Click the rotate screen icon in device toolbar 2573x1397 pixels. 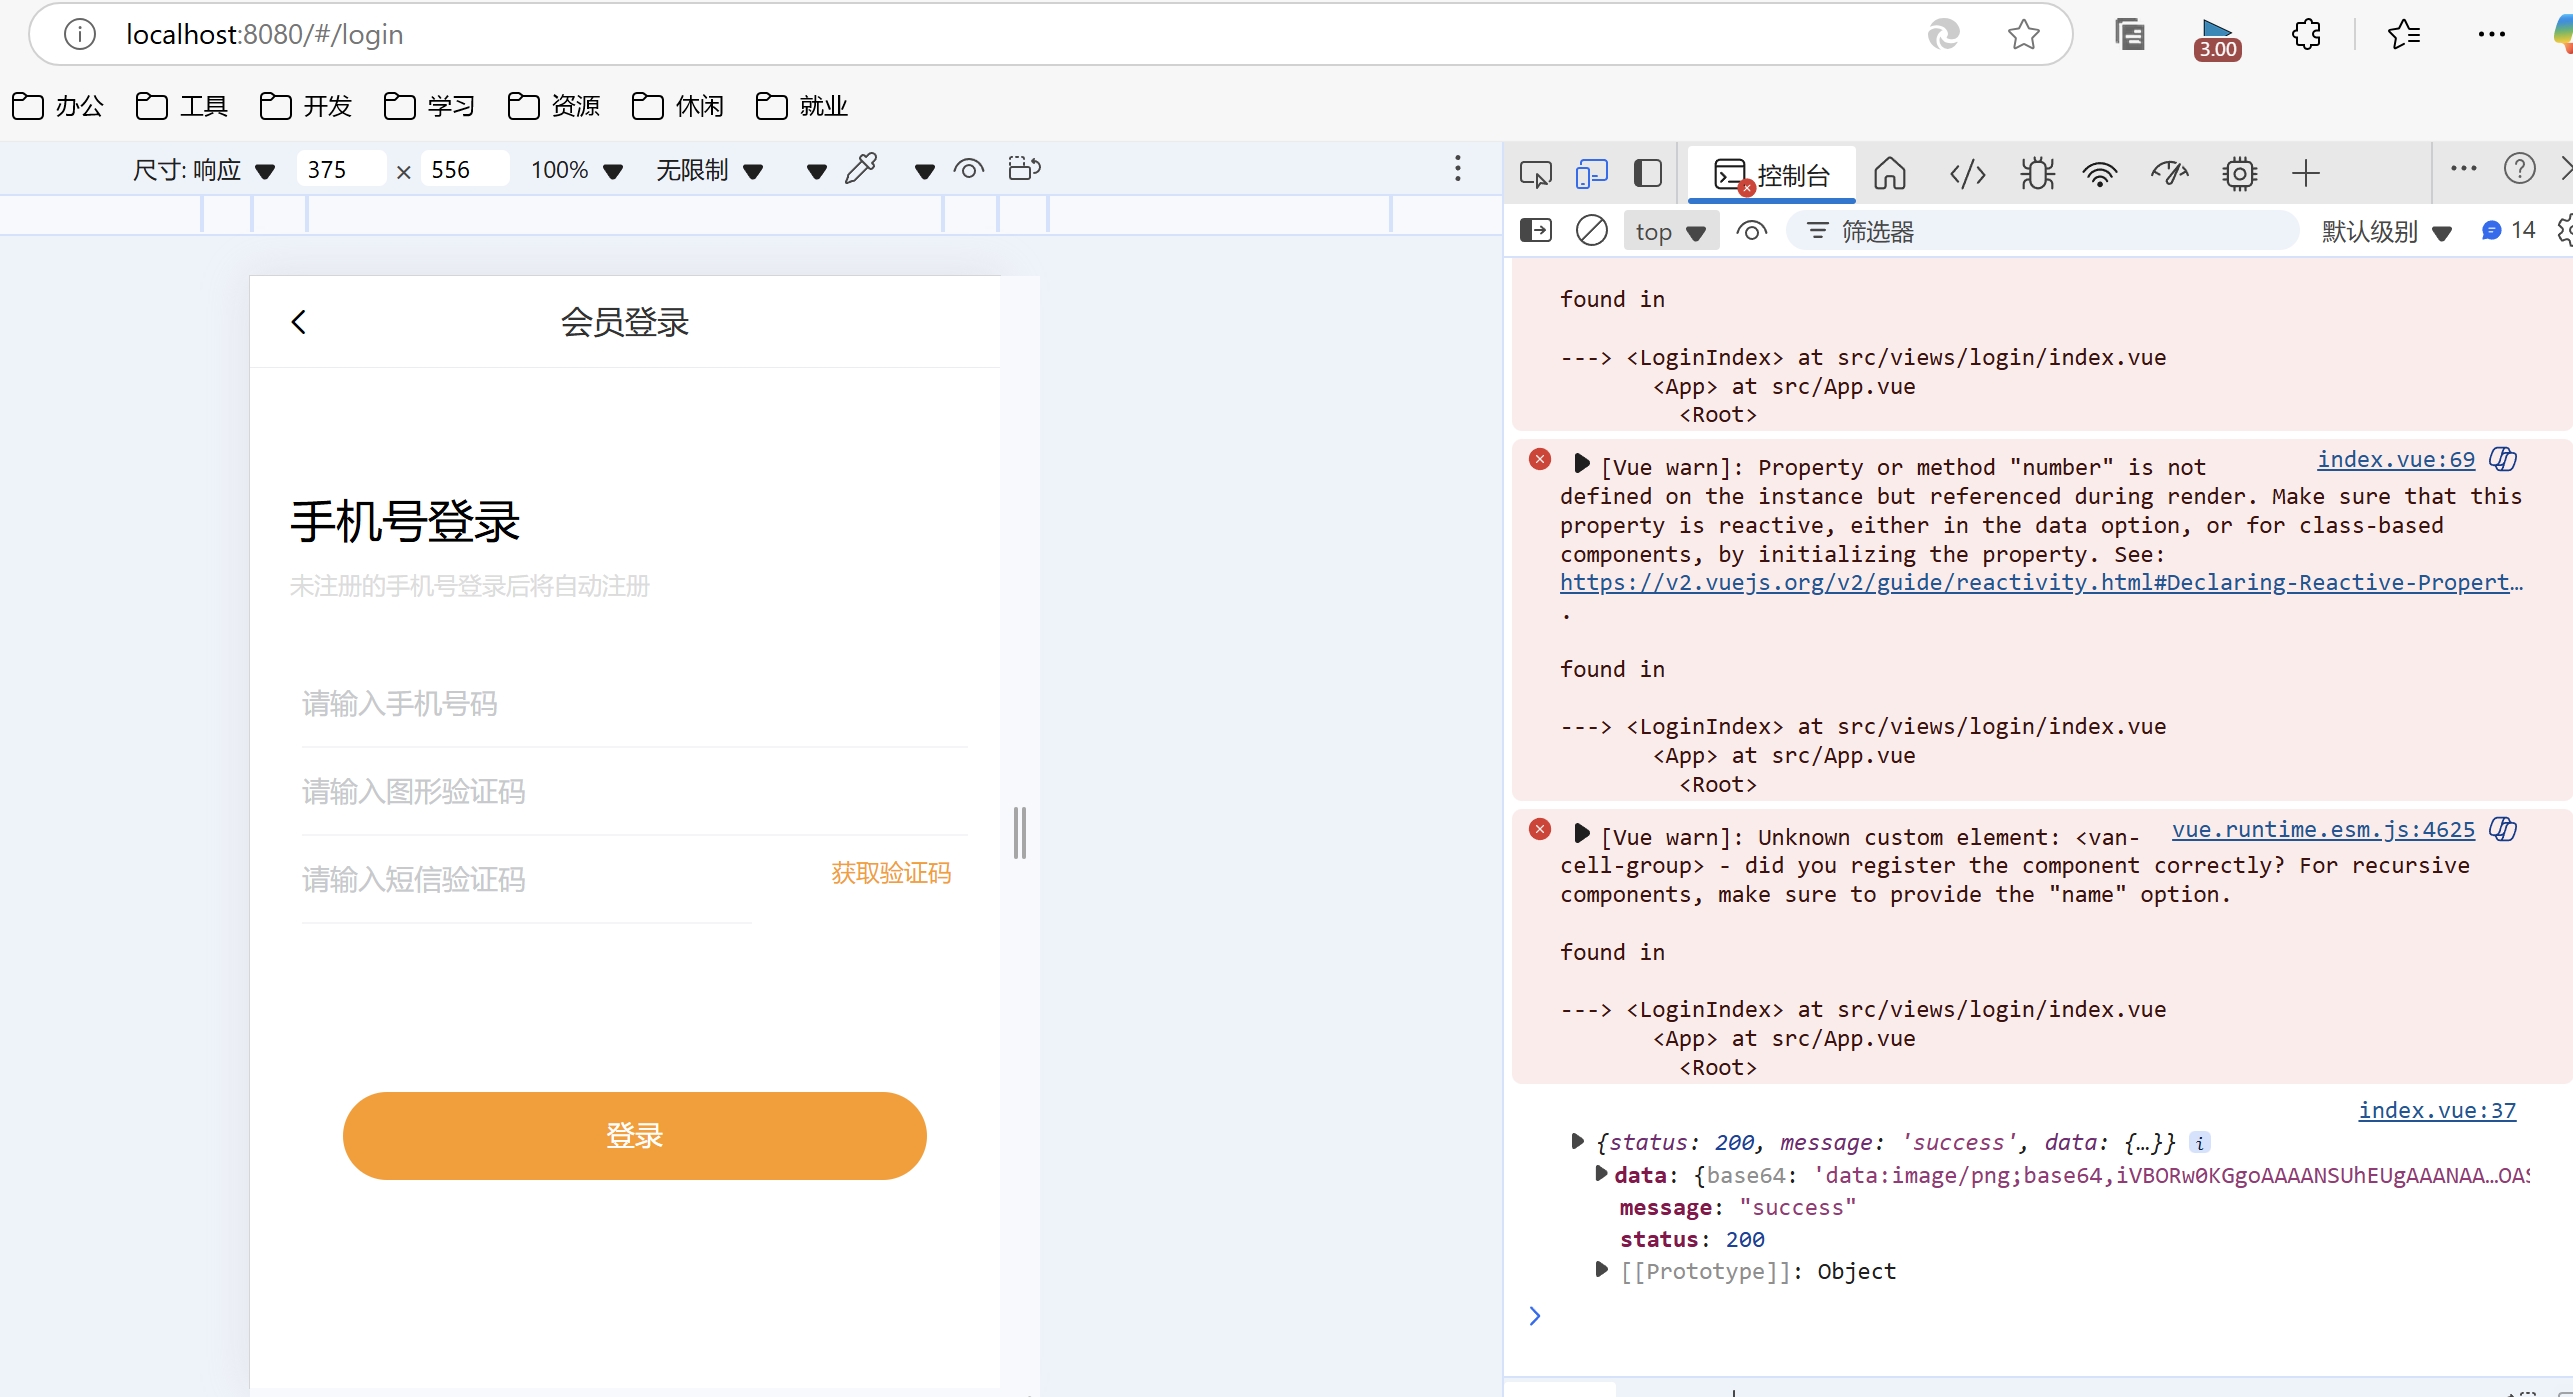(1024, 169)
